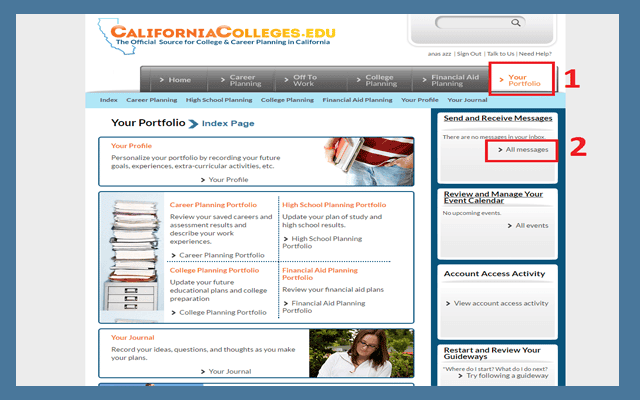Viewport: 640px width, 400px height.
Task: Click the student holding books photo
Action: pyautogui.click(x=369, y=161)
